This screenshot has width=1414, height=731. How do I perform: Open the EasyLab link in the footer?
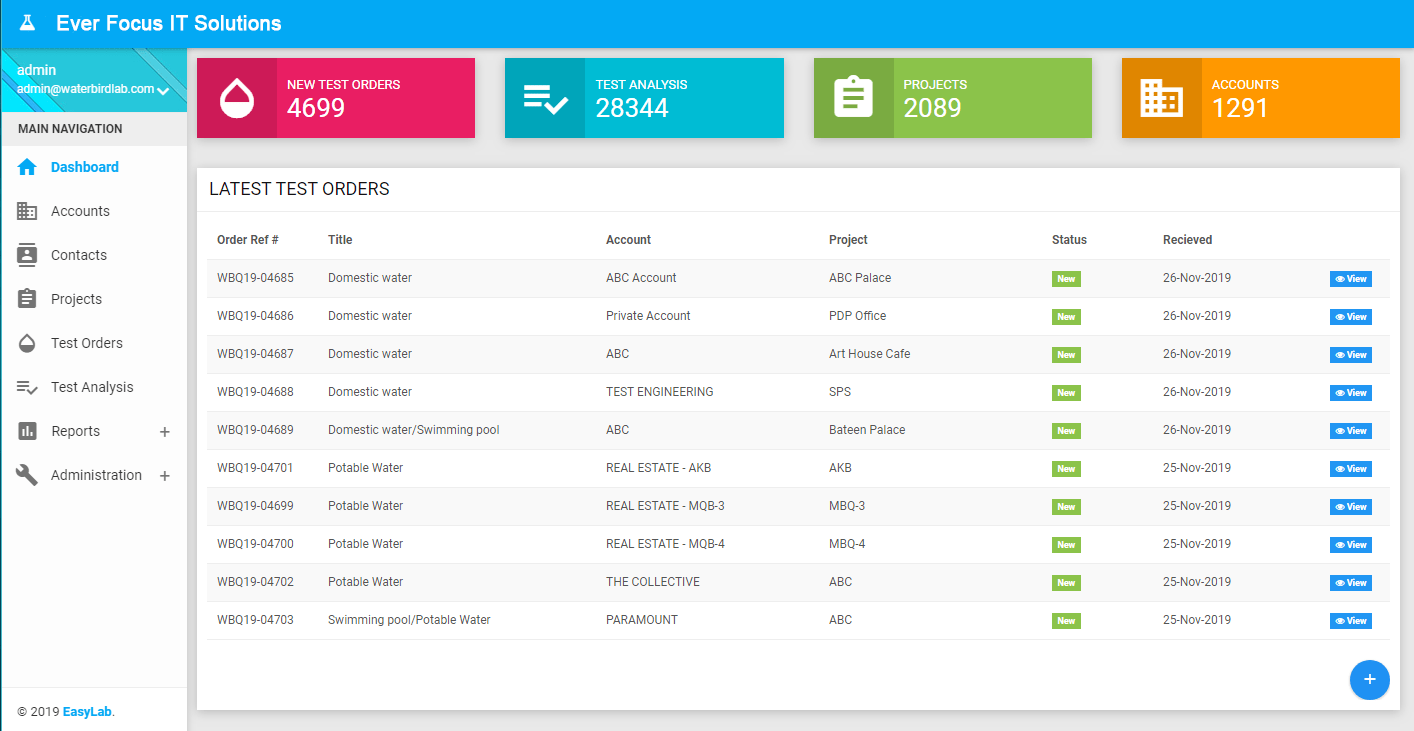pyautogui.click(x=87, y=711)
